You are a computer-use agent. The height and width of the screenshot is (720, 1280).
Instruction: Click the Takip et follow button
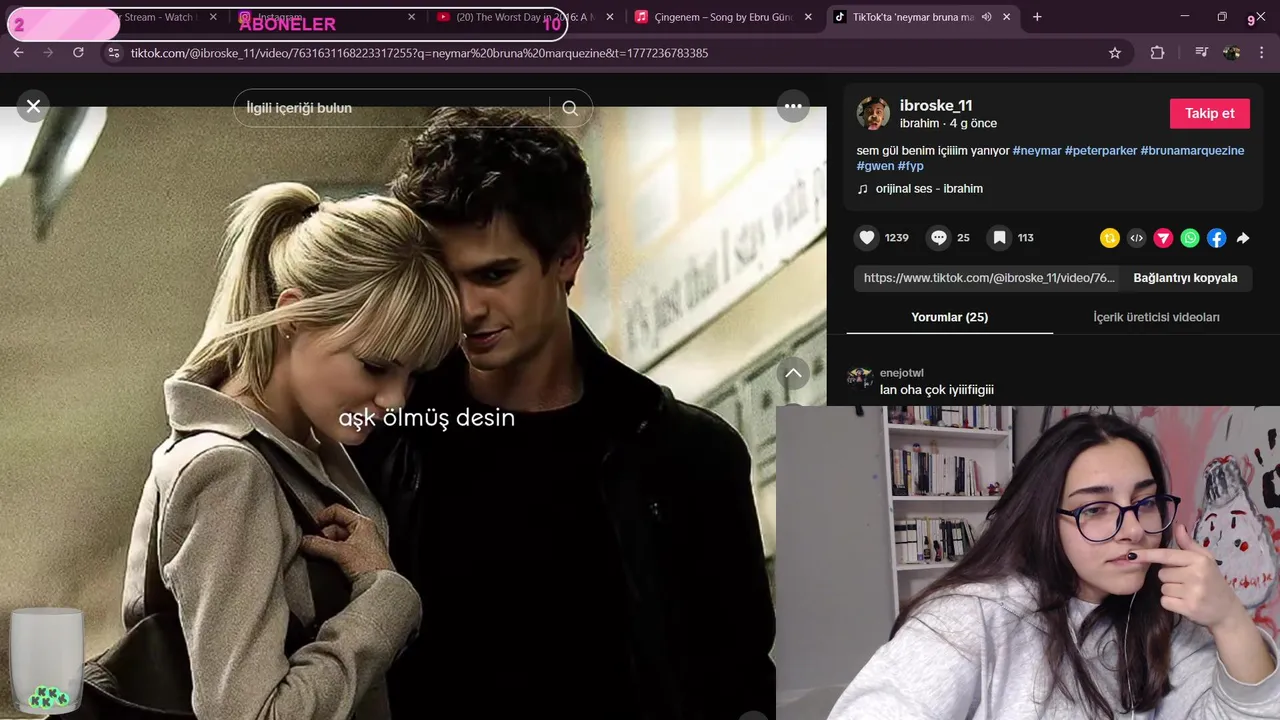[1210, 113]
